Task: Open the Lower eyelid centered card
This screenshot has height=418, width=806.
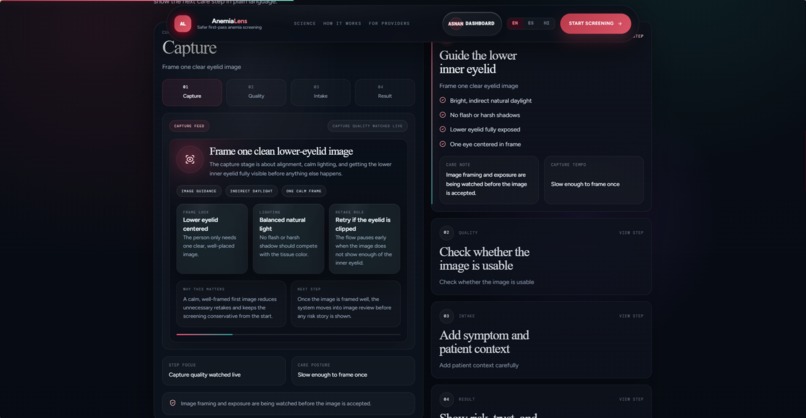Action: (212, 239)
